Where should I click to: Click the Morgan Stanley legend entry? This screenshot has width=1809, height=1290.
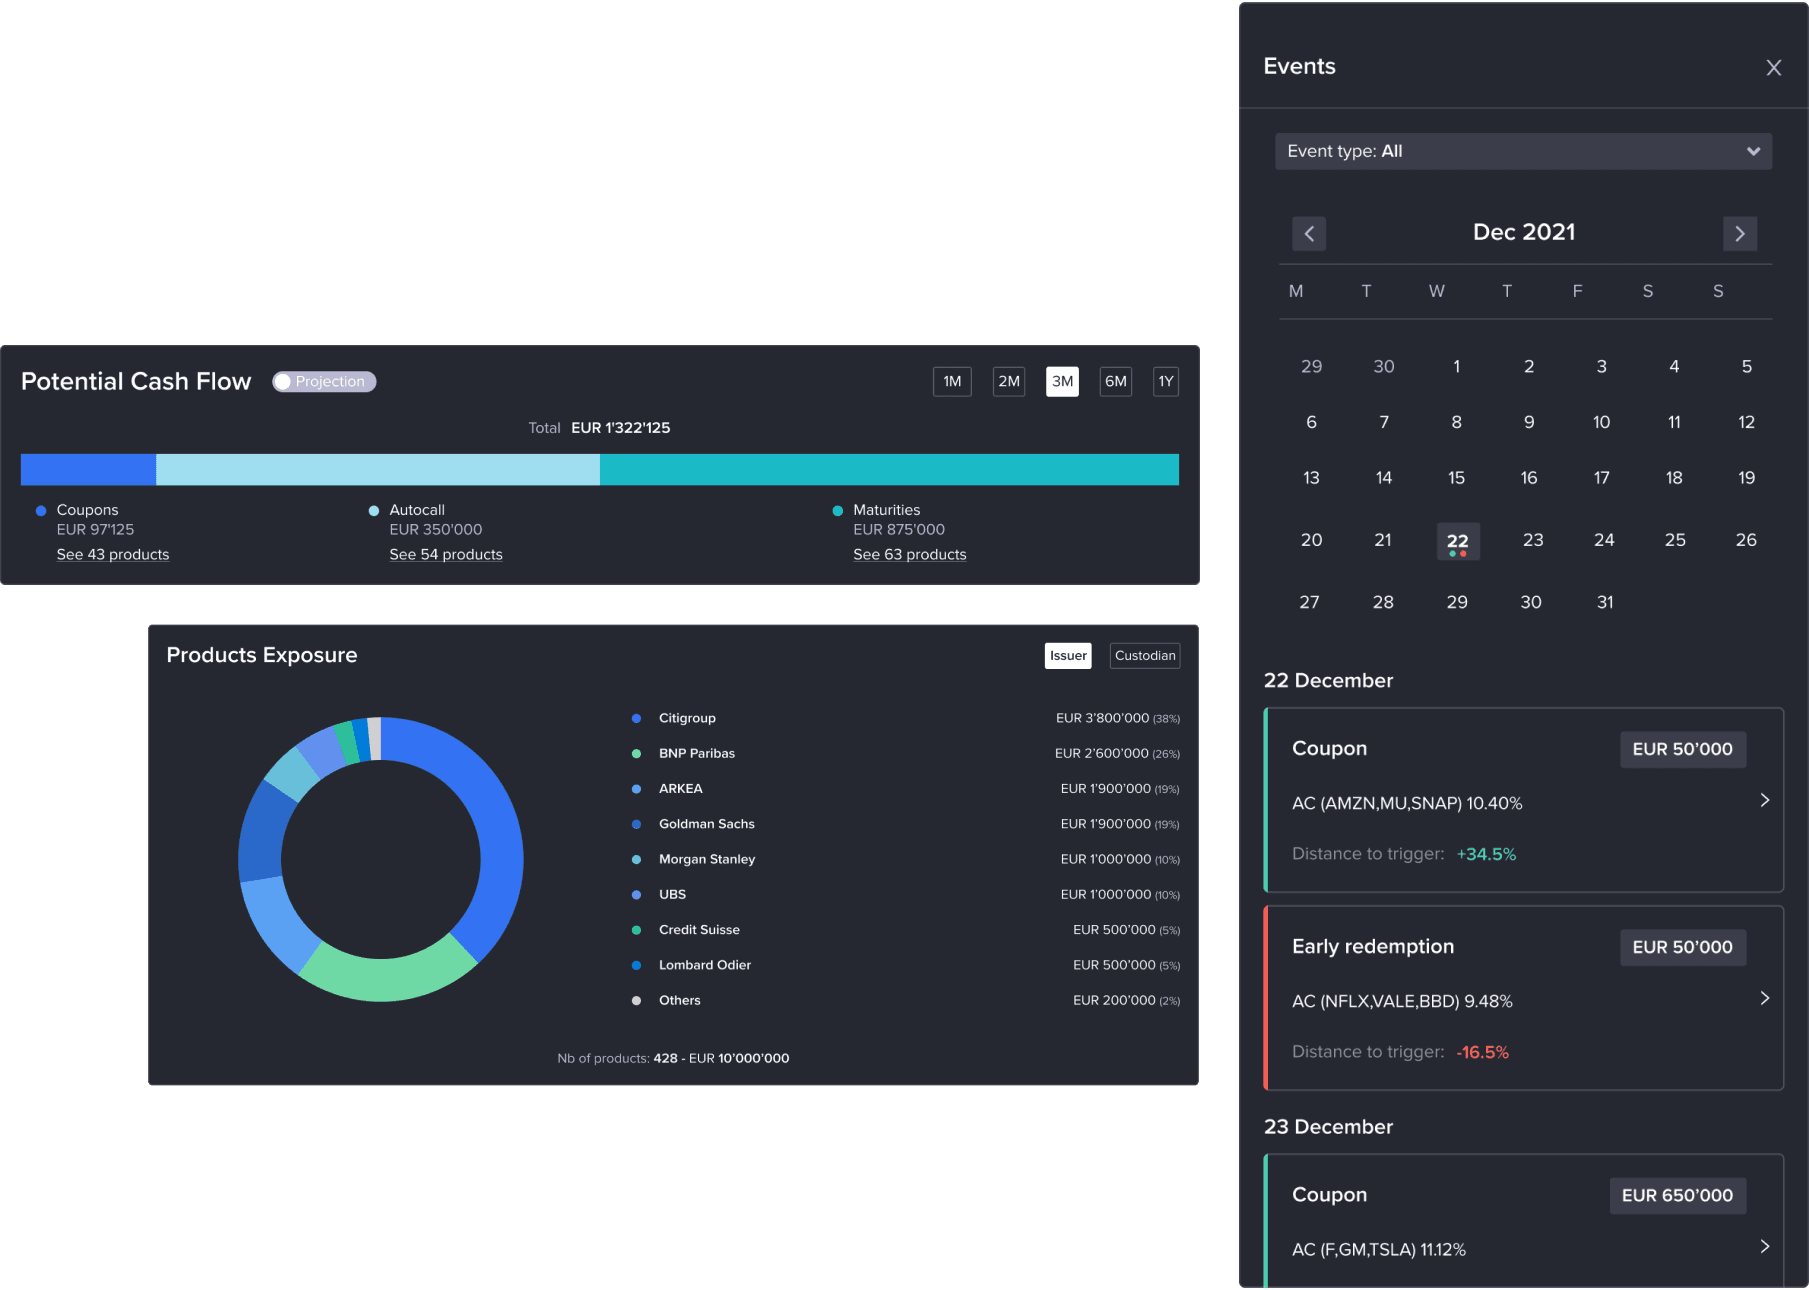tap(707, 859)
